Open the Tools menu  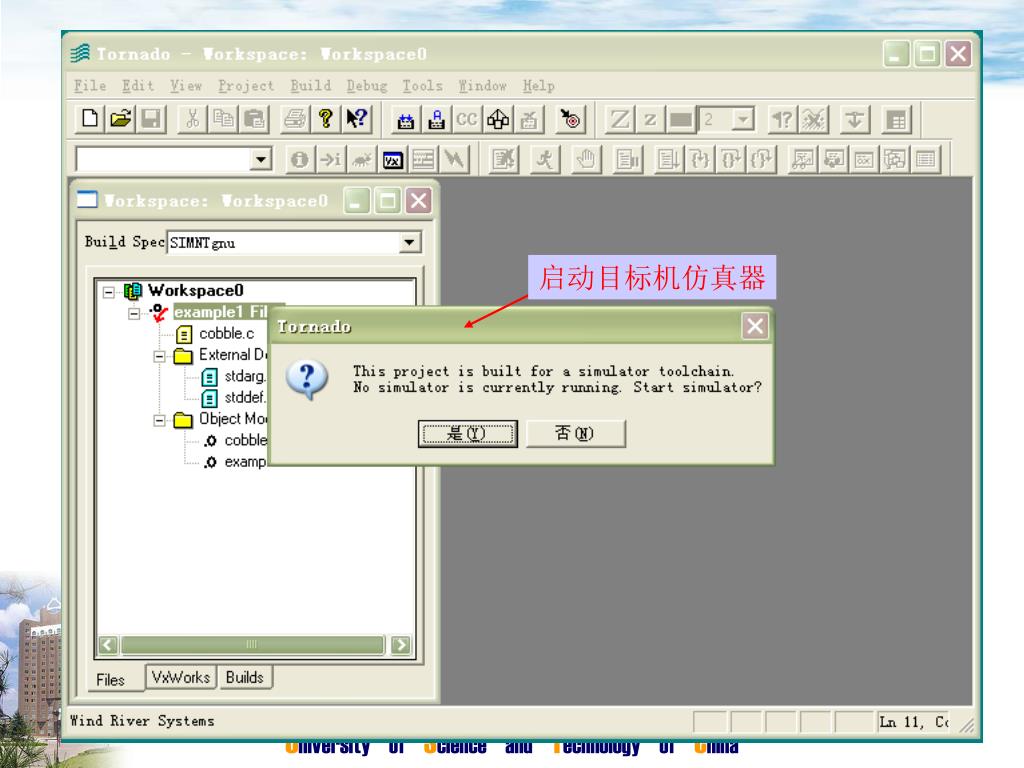[423, 86]
